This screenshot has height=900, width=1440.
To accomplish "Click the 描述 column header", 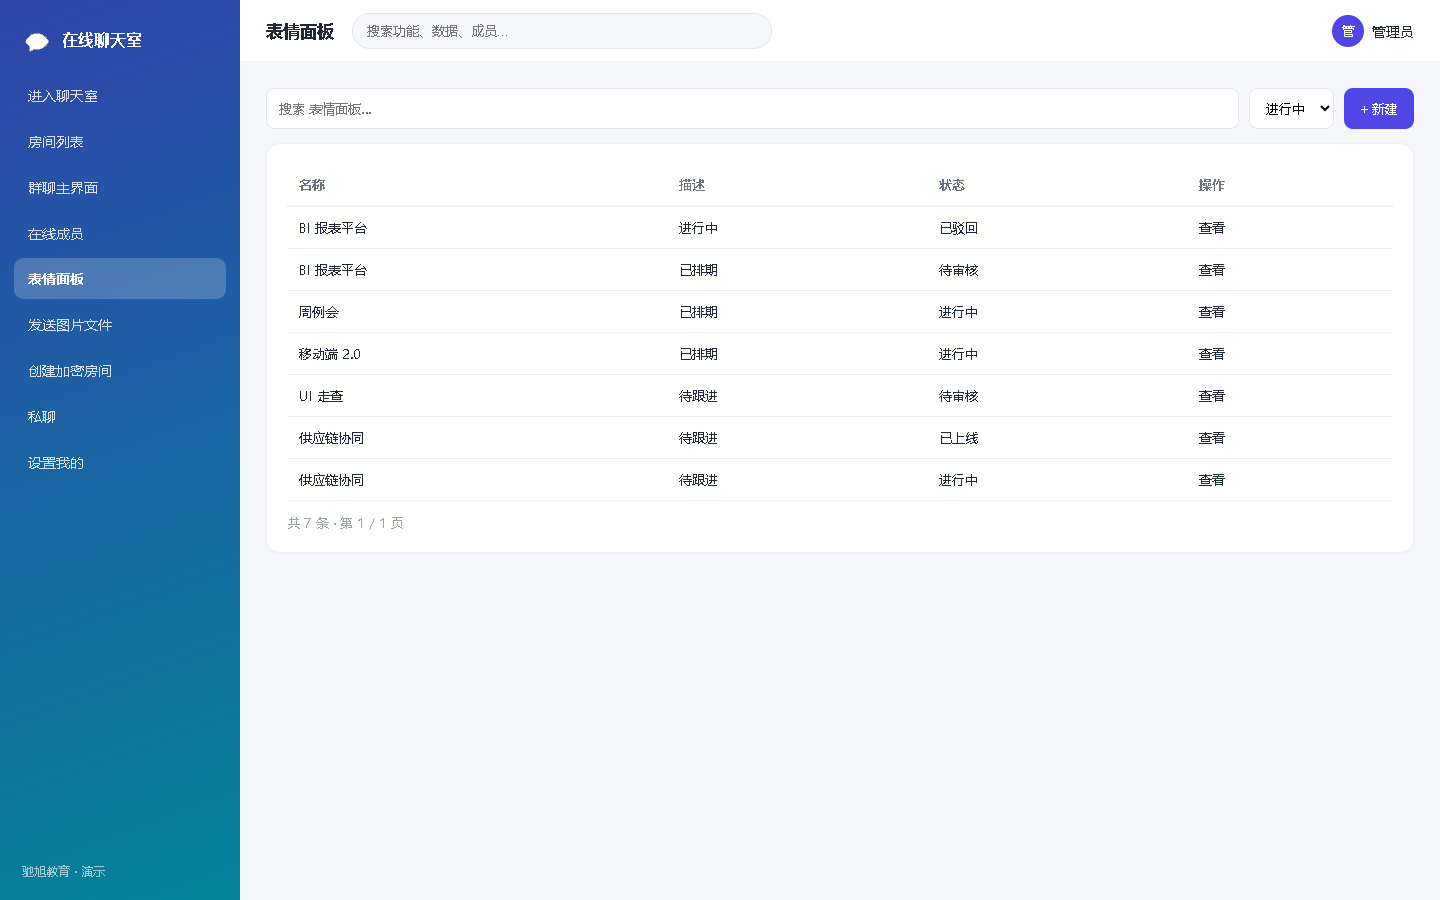I will click(692, 185).
